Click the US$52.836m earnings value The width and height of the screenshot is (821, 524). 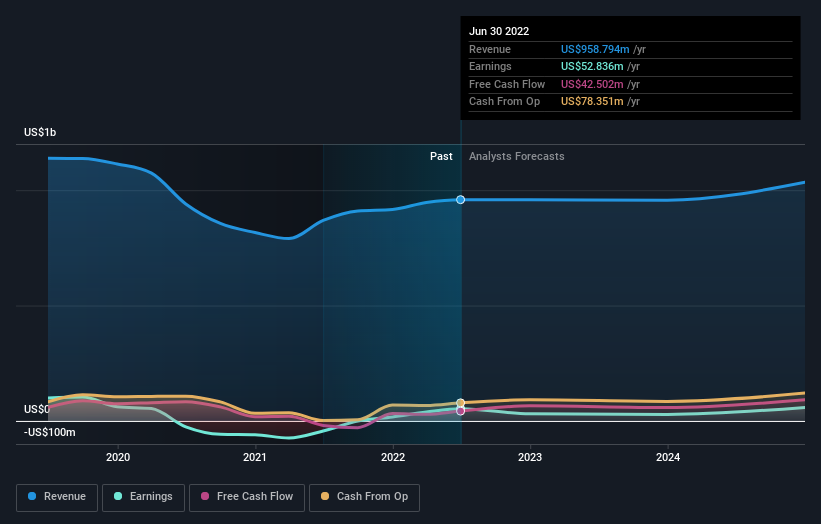pyautogui.click(x=592, y=66)
